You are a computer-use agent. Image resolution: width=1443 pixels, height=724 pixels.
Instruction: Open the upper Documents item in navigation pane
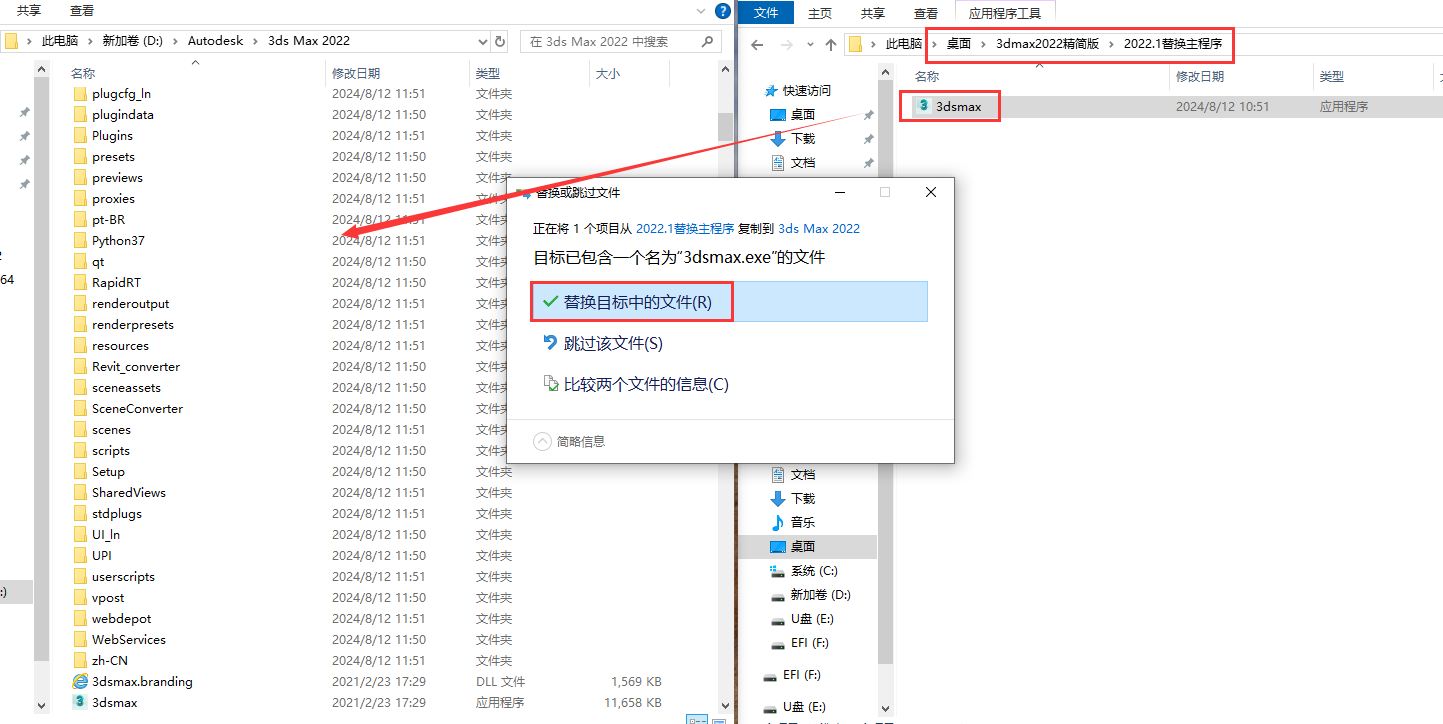pyautogui.click(x=803, y=162)
